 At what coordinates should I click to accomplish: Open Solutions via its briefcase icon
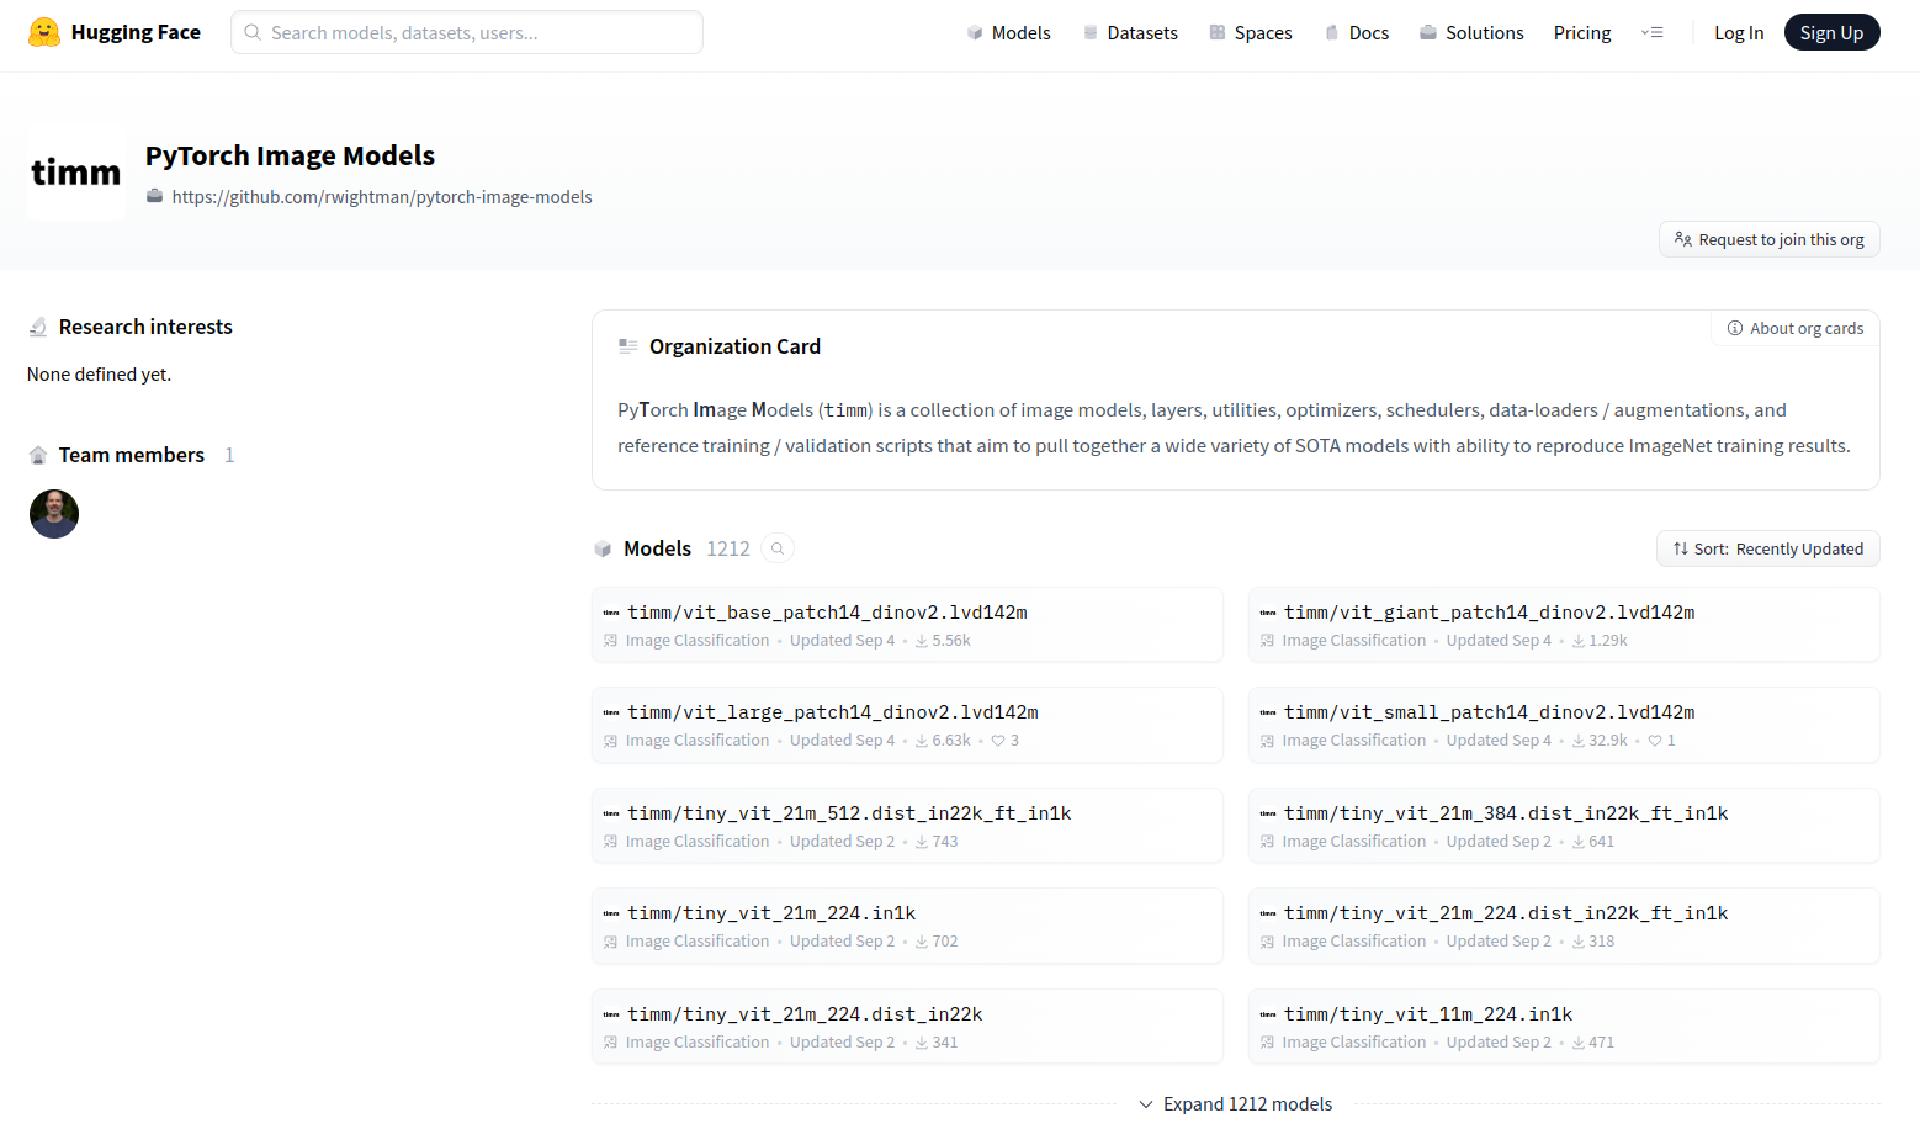(1428, 32)
